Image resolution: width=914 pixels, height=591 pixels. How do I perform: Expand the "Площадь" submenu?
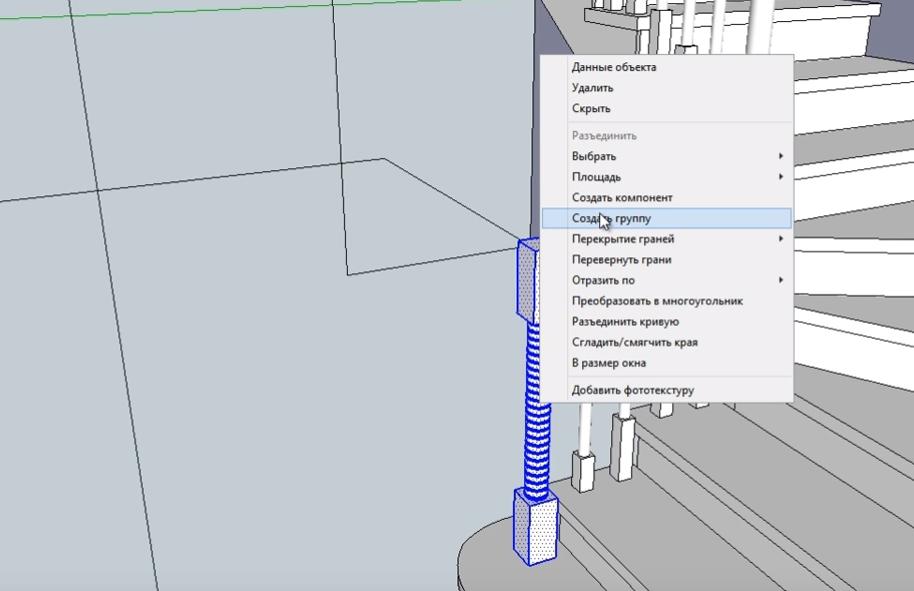[596, 177]
